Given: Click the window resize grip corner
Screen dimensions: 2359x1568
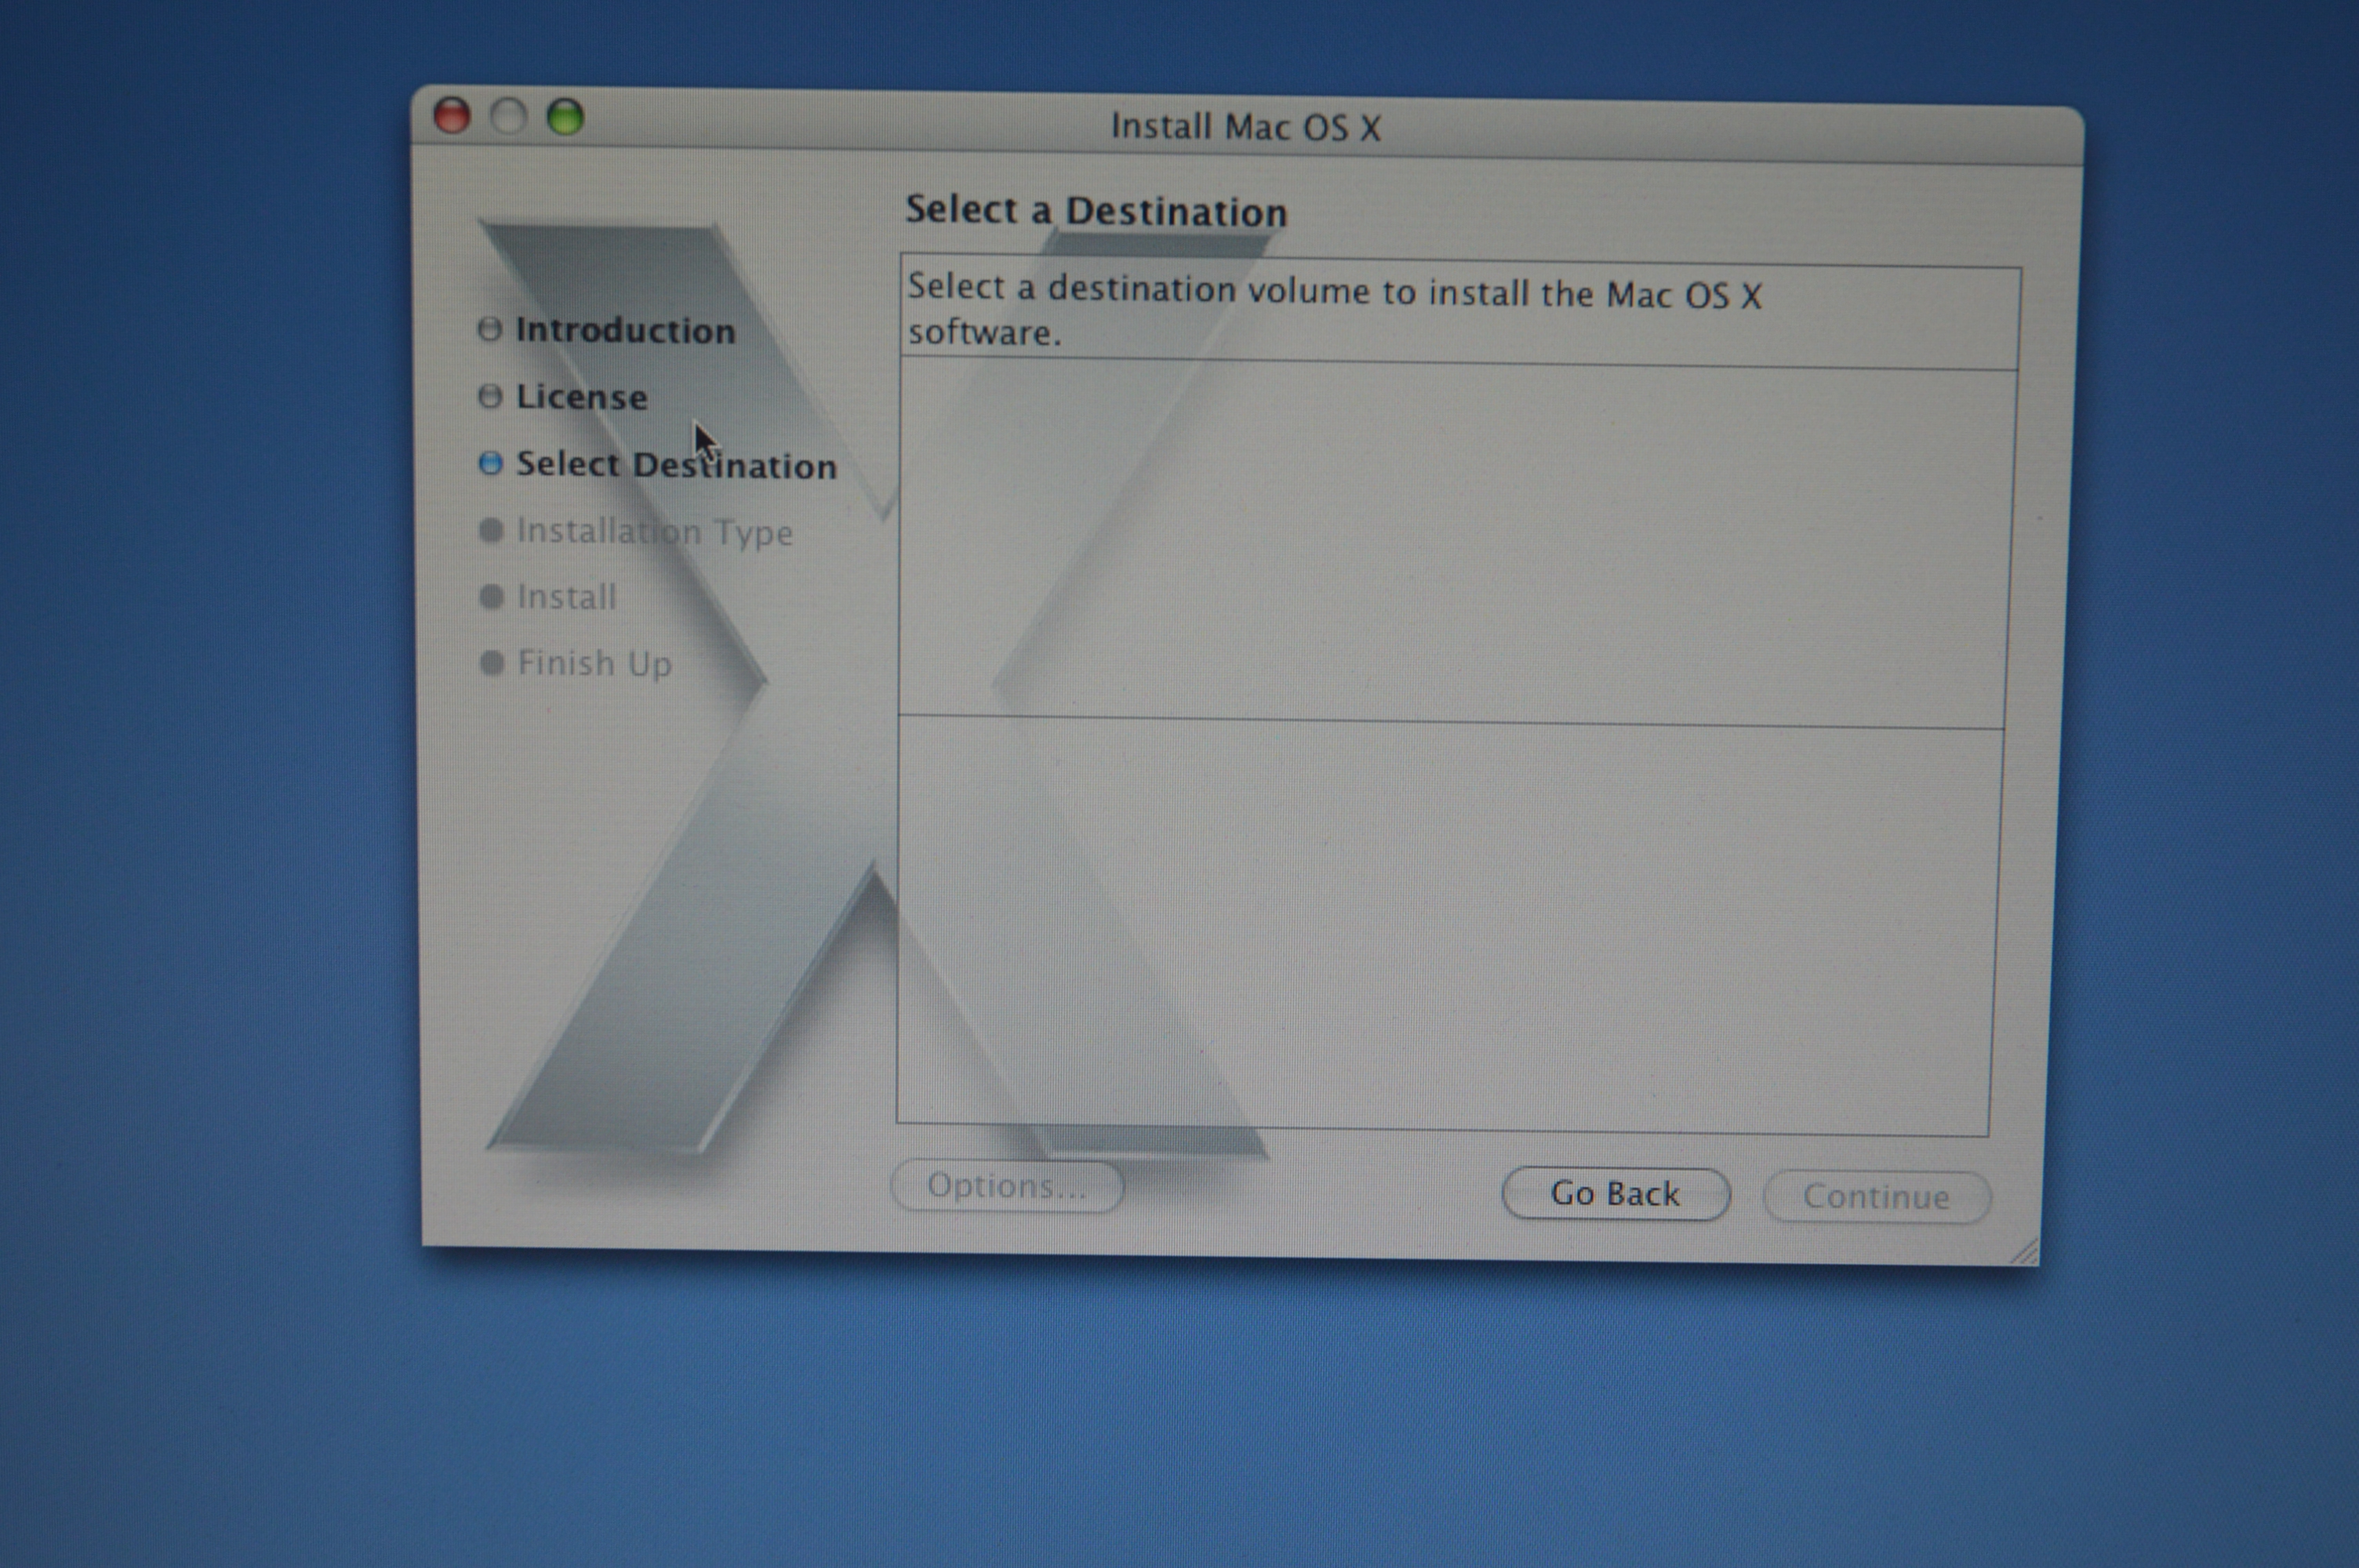Looking at the screenshot, I should pyautogui.click(x=2024, y=1251).
